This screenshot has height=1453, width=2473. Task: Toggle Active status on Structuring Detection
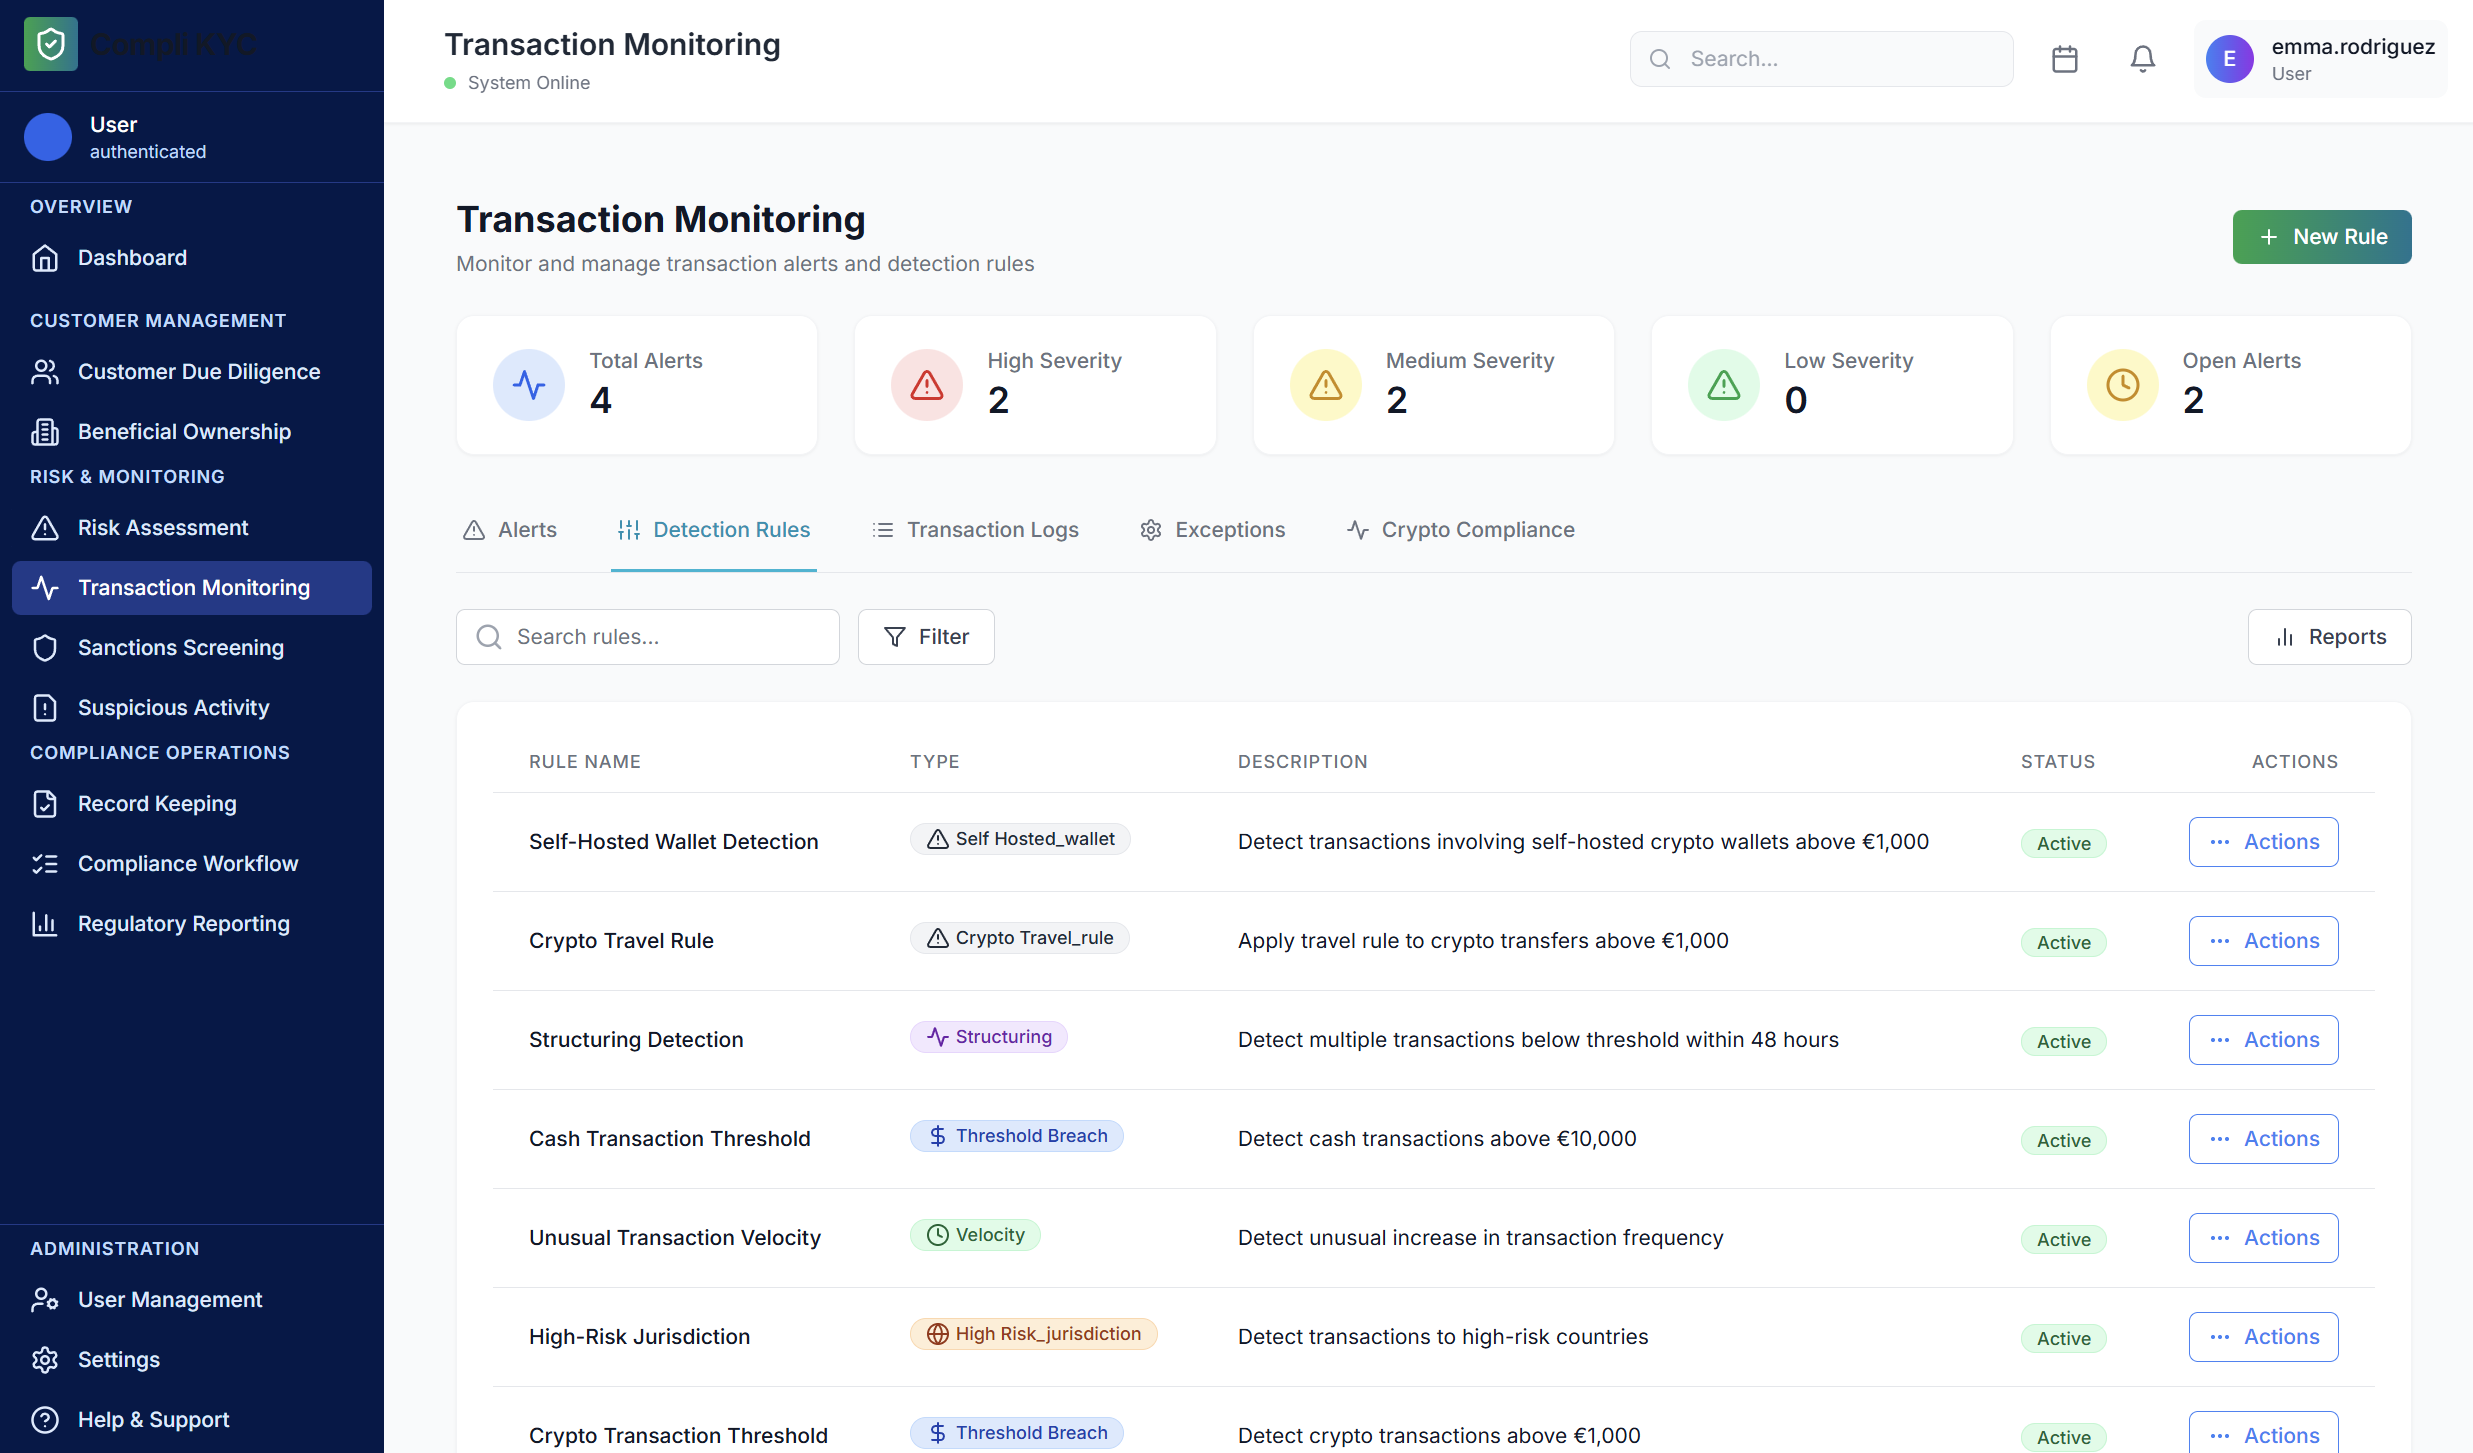coord(2062,1040)
